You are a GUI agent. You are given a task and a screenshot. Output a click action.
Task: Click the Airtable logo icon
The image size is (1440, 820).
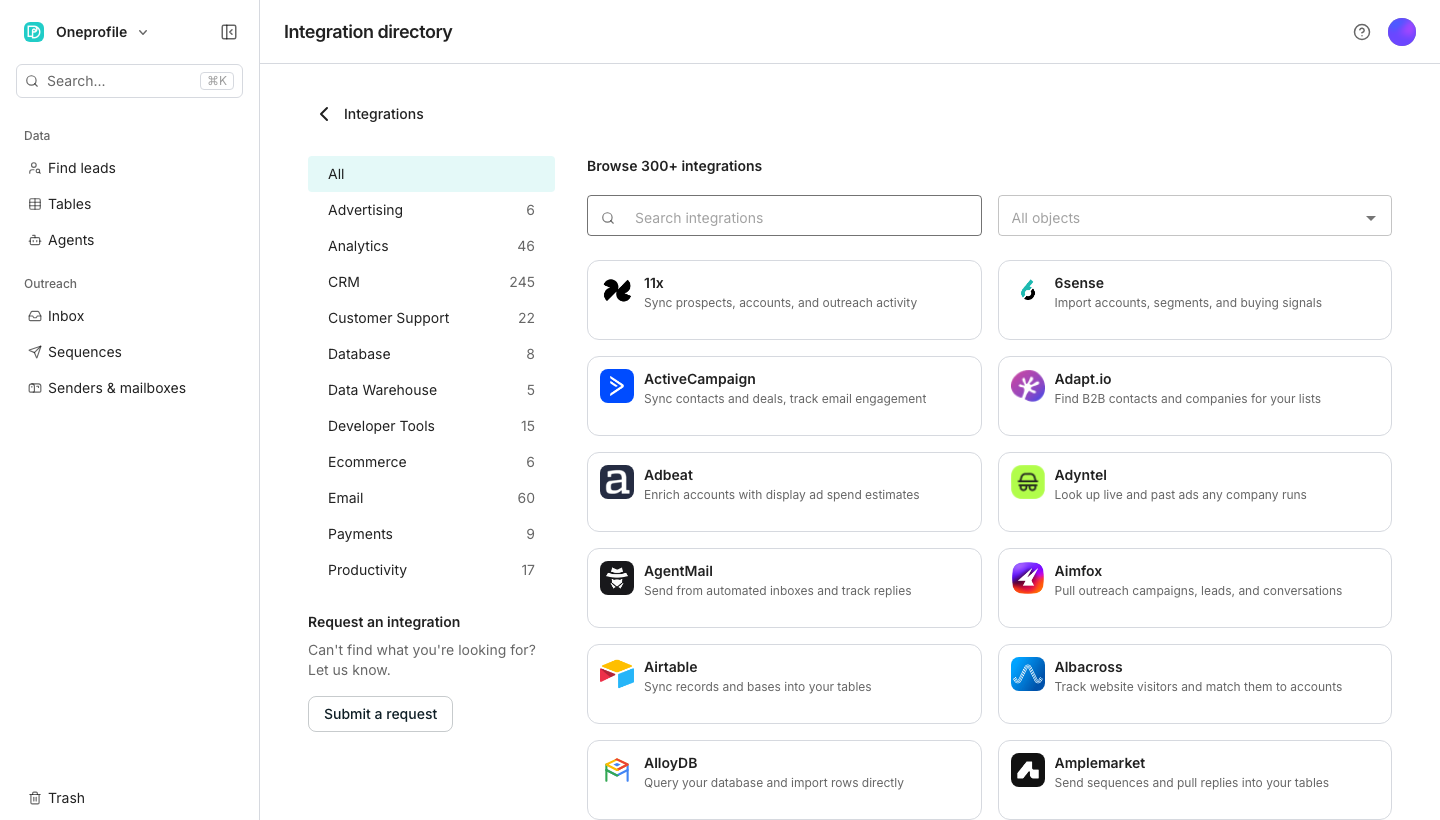(x=617, y=674)
